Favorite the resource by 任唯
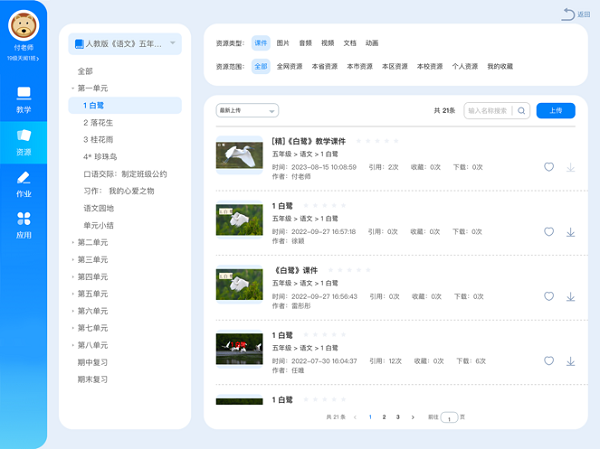This screenshot has height=449, width=600. (549, 361)
